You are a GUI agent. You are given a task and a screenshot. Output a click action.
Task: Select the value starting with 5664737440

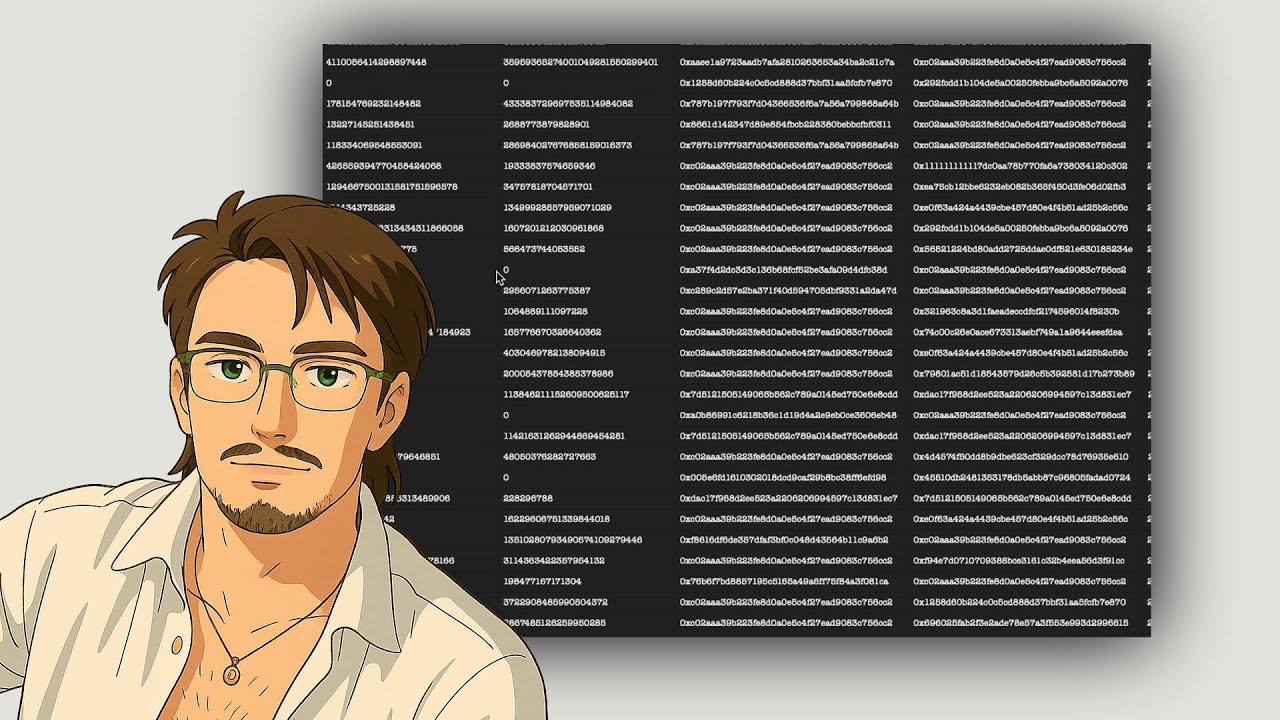pos(544,249)
